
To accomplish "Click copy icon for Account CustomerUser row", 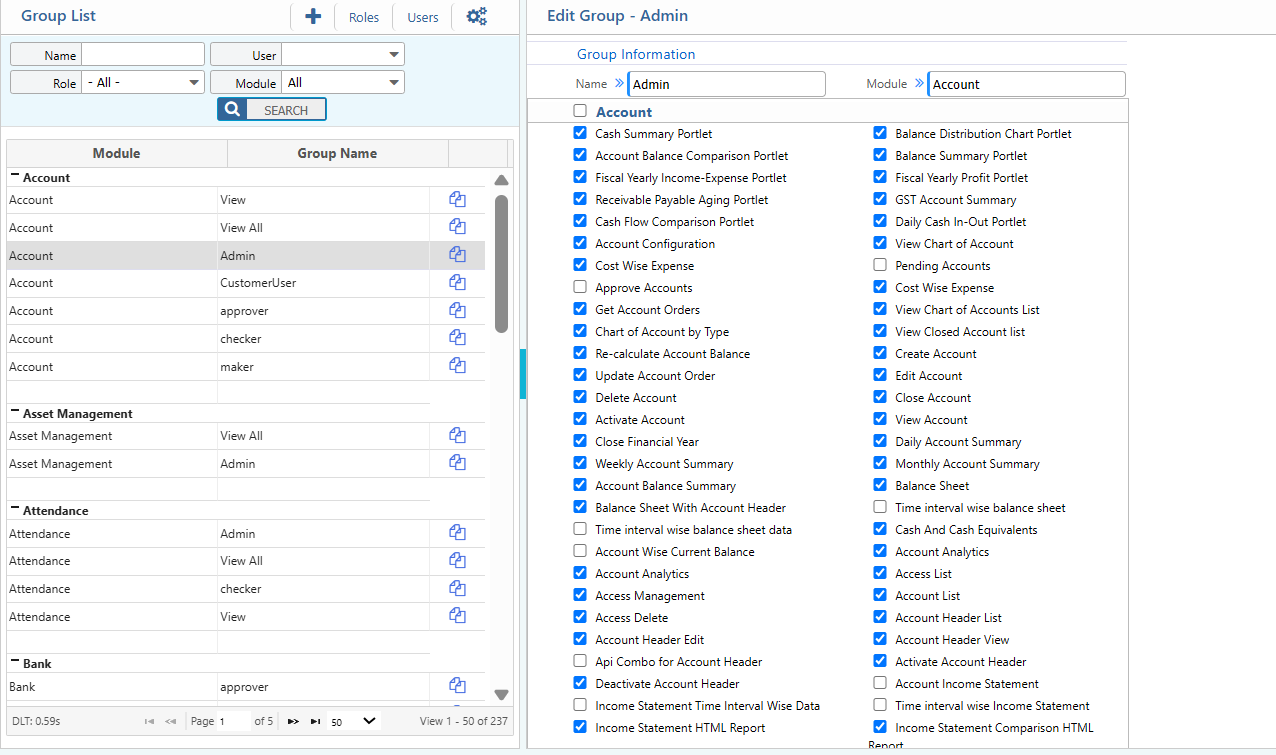I will click(458, 282).
